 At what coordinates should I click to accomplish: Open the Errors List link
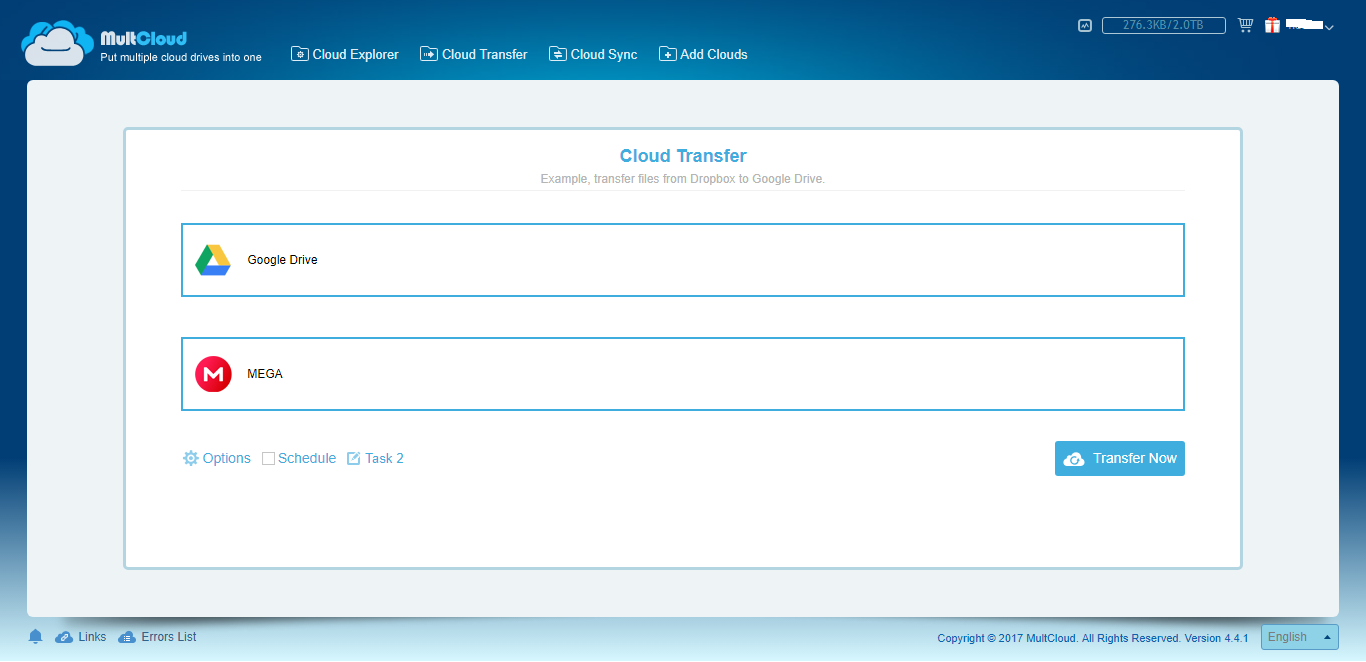pos(157,637)
